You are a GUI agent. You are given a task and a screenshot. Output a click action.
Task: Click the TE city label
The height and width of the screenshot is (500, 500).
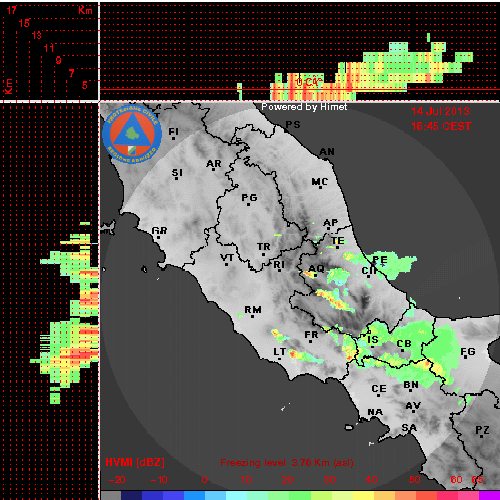[338, 241]
